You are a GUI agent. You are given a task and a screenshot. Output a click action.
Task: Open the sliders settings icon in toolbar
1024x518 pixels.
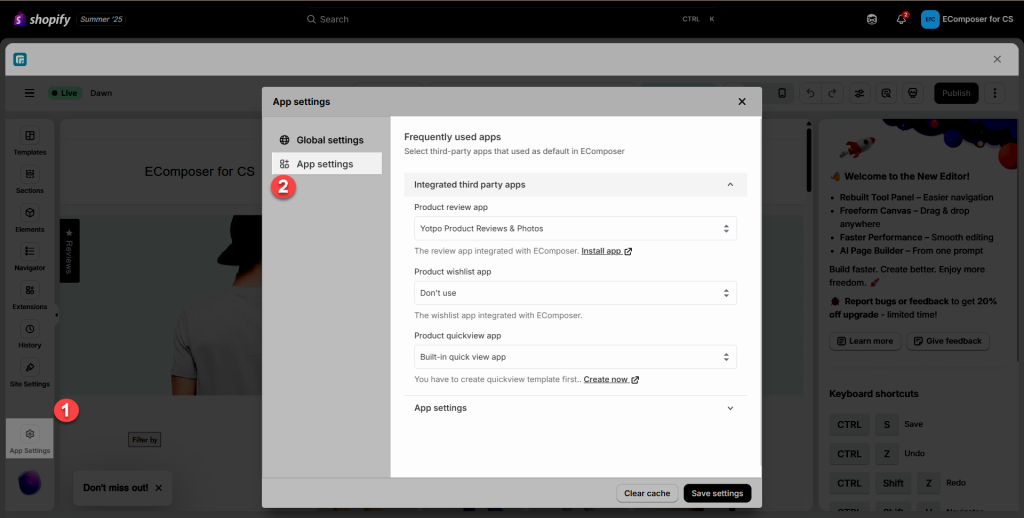(x=859, y=93)
